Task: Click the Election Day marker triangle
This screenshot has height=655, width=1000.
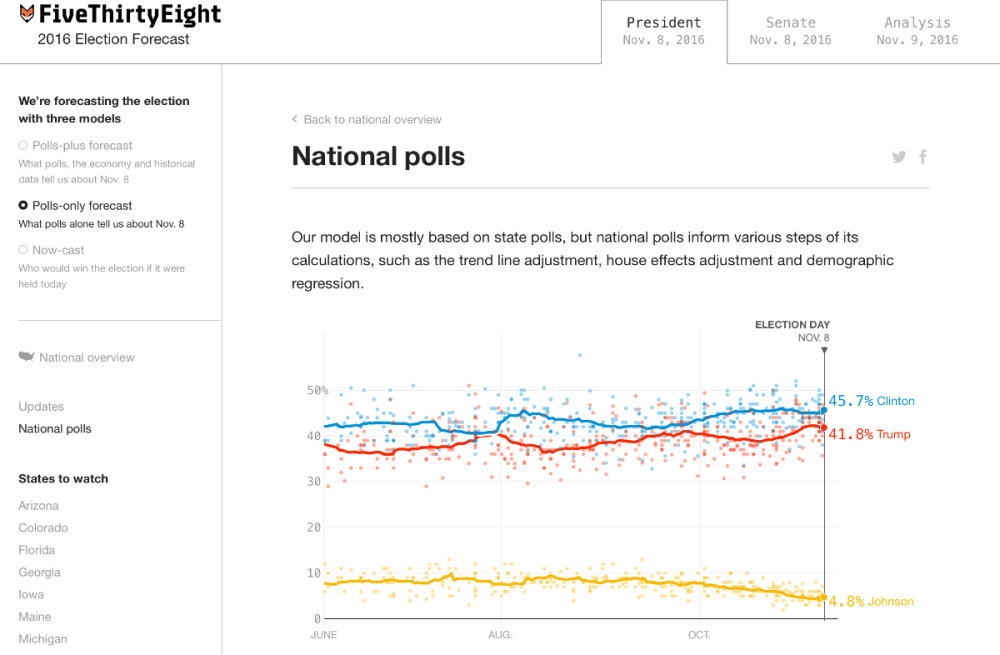Action: [x=824, y=350]
